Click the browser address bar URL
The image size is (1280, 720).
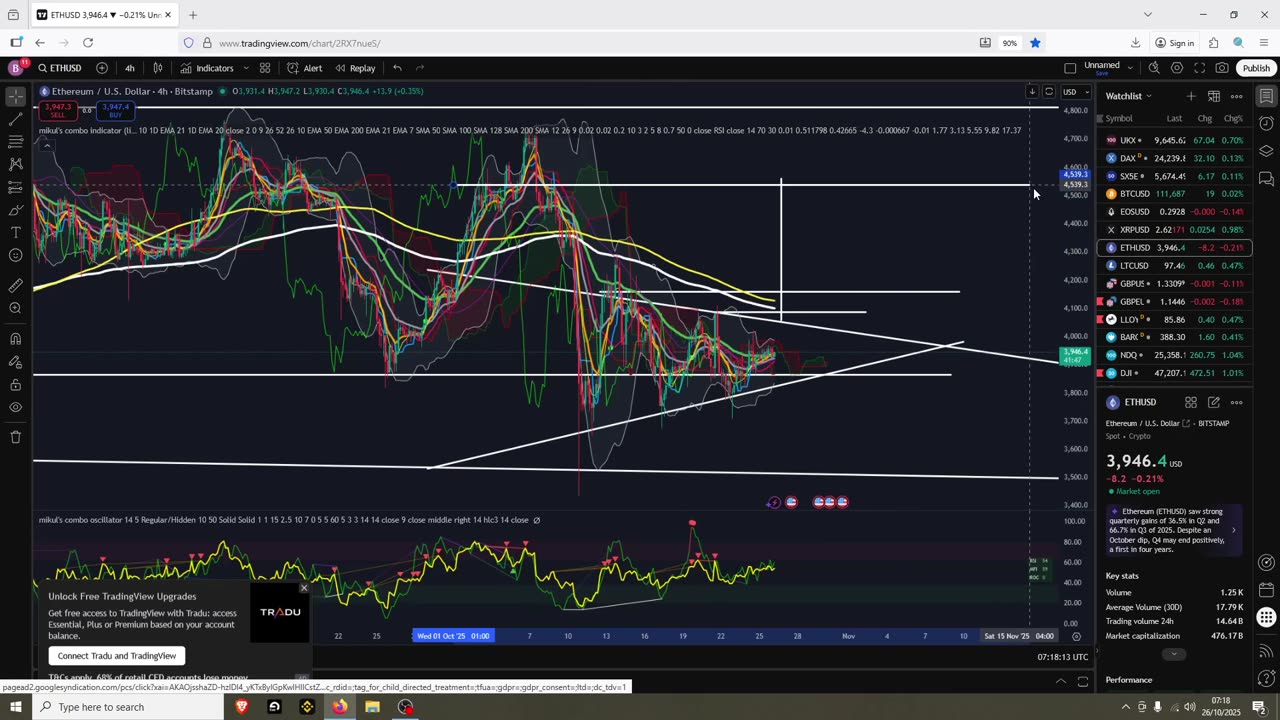point(299,43)
